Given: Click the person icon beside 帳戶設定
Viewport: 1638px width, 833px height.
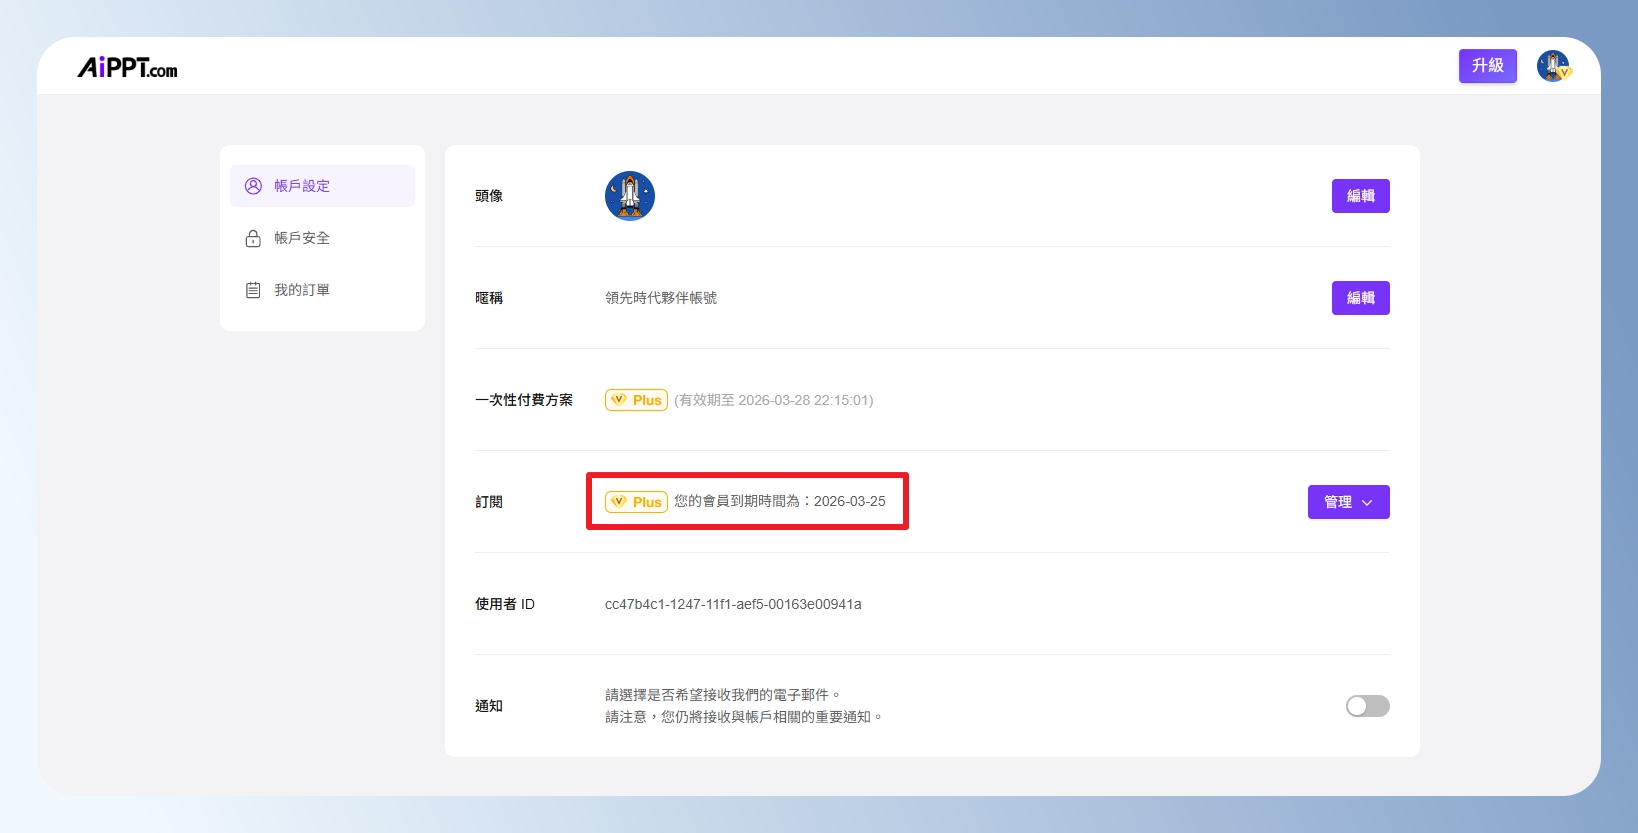Looking at the screenshot, I should pyautogui.click(x=253, y=186).
